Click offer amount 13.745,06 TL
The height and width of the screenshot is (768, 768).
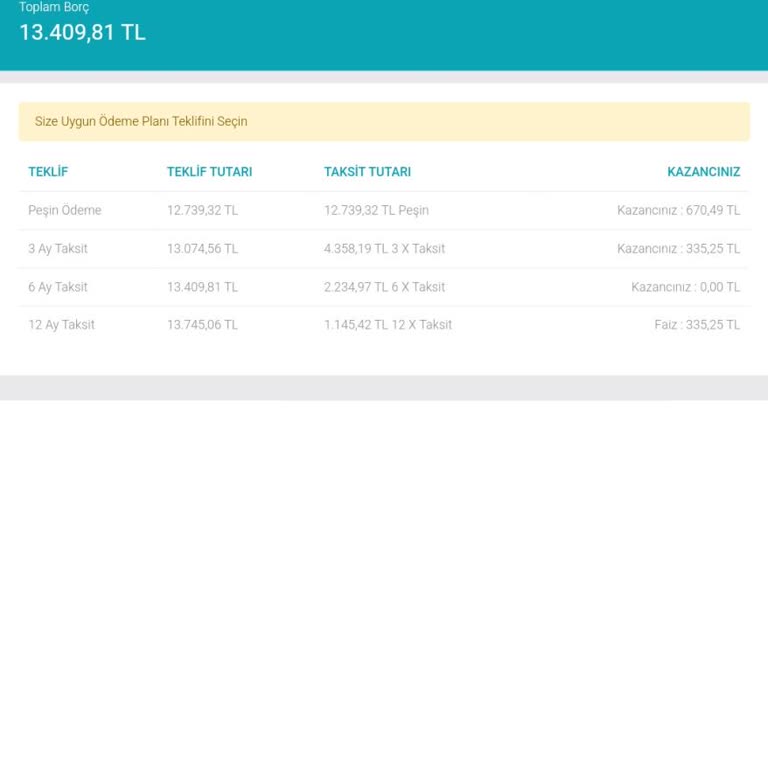(202, 325)
